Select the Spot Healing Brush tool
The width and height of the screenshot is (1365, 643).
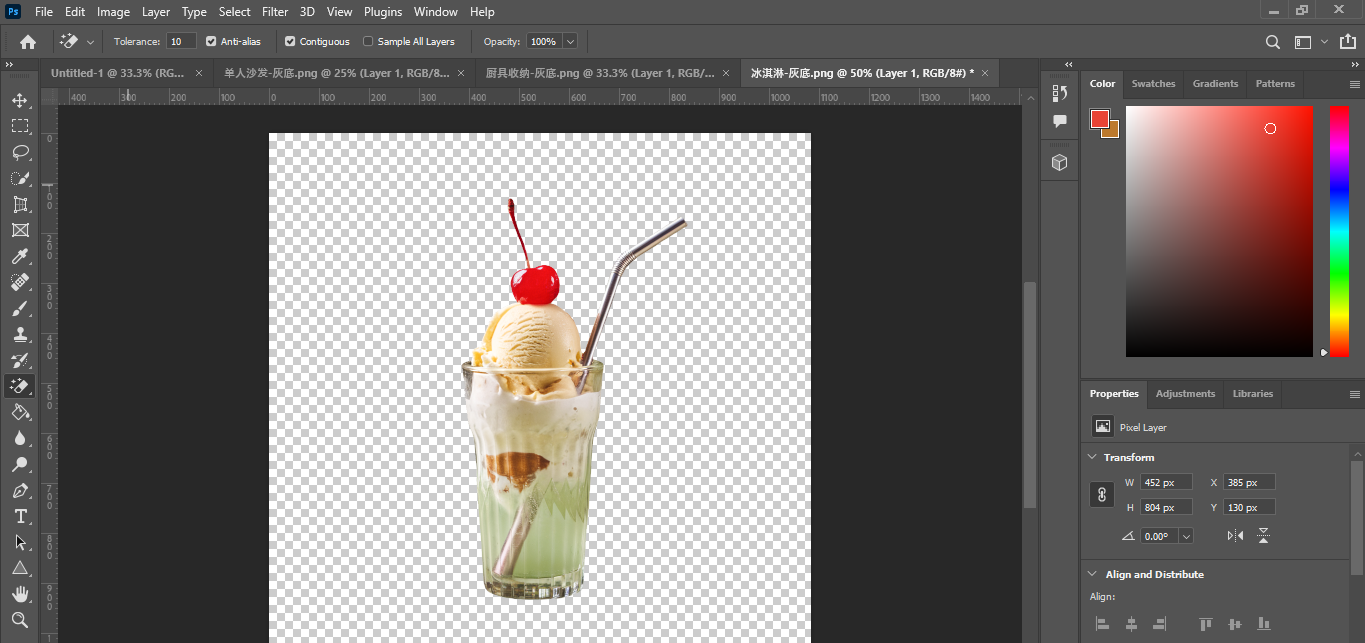20,282
